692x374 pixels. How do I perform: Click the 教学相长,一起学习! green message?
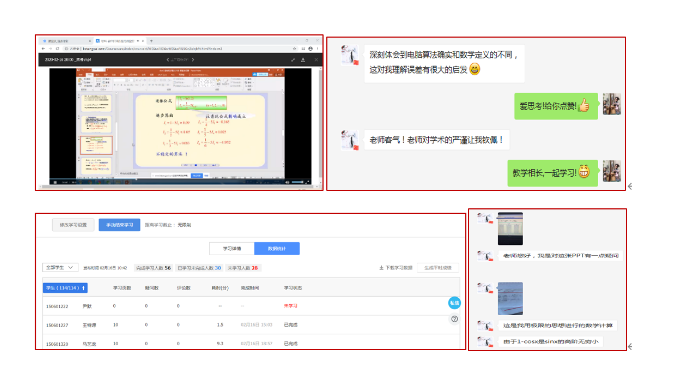(553, 173)
